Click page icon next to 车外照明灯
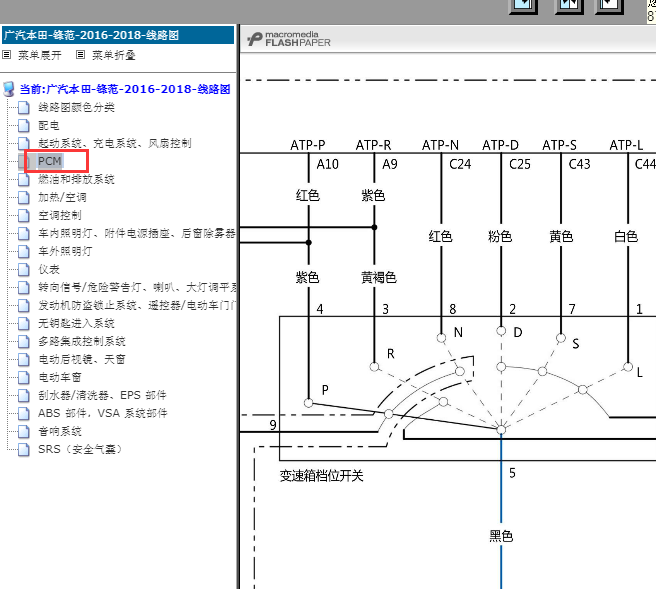The image size is (656, 589). (x=24, y=251)
